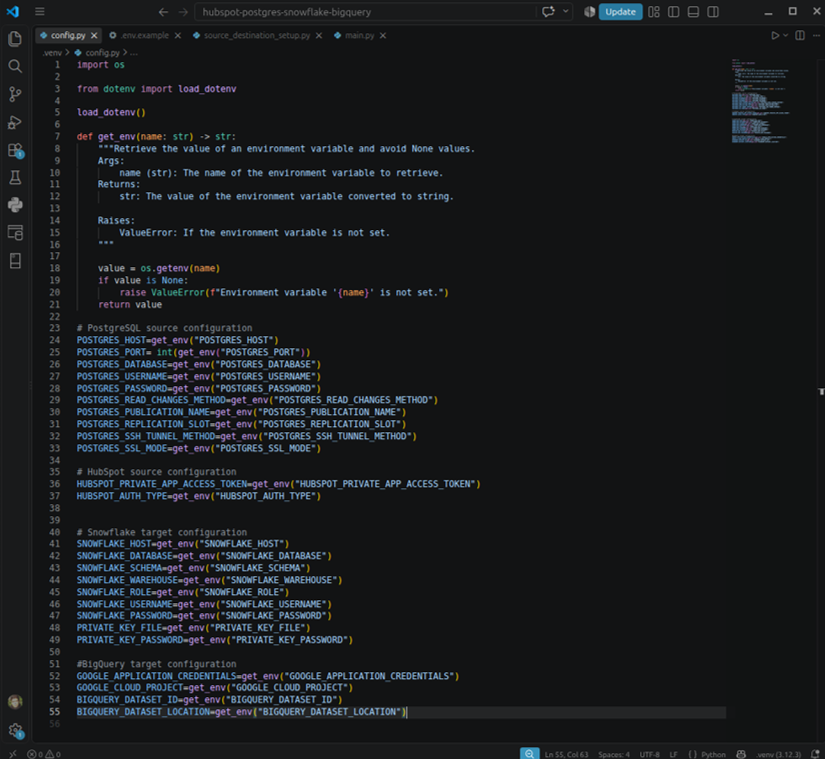Run the Python file with play icon
The width and height of the screenshot is (825, 759).
pyautogui.click(x=774, y=35)
